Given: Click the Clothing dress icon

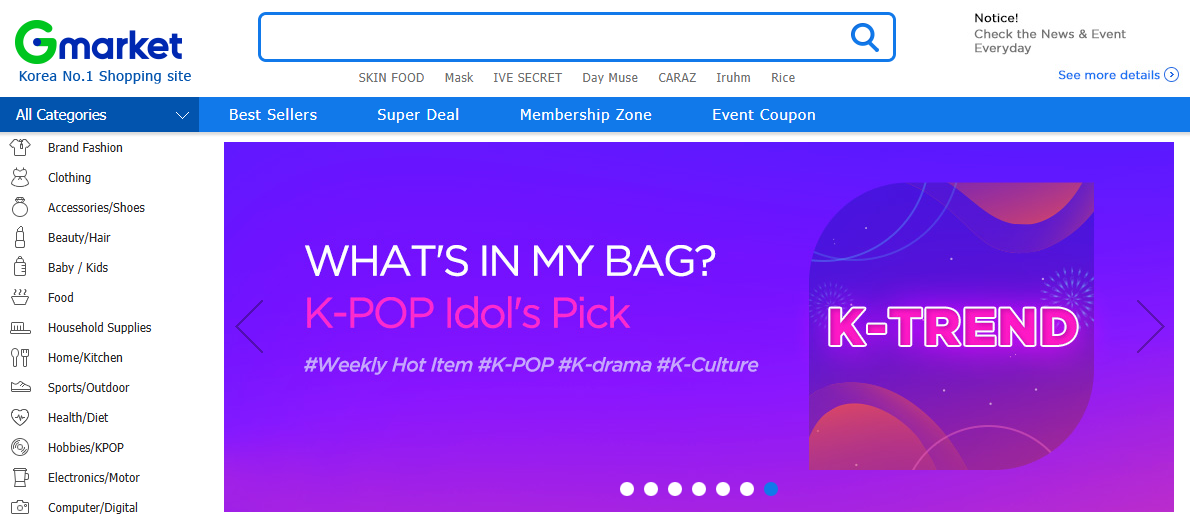Looking at the screenshot, I should click(19, 178).
